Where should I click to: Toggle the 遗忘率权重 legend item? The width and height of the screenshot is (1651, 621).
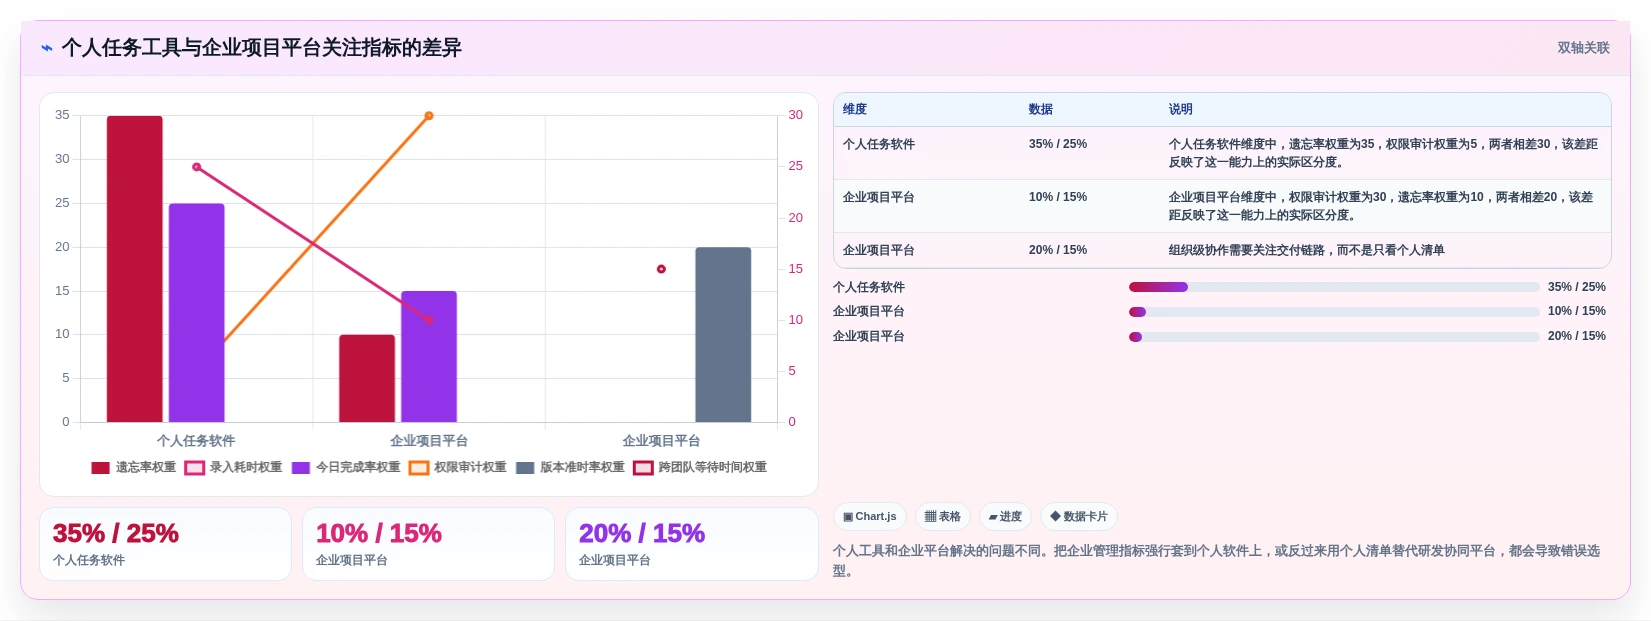pos(133,467)
